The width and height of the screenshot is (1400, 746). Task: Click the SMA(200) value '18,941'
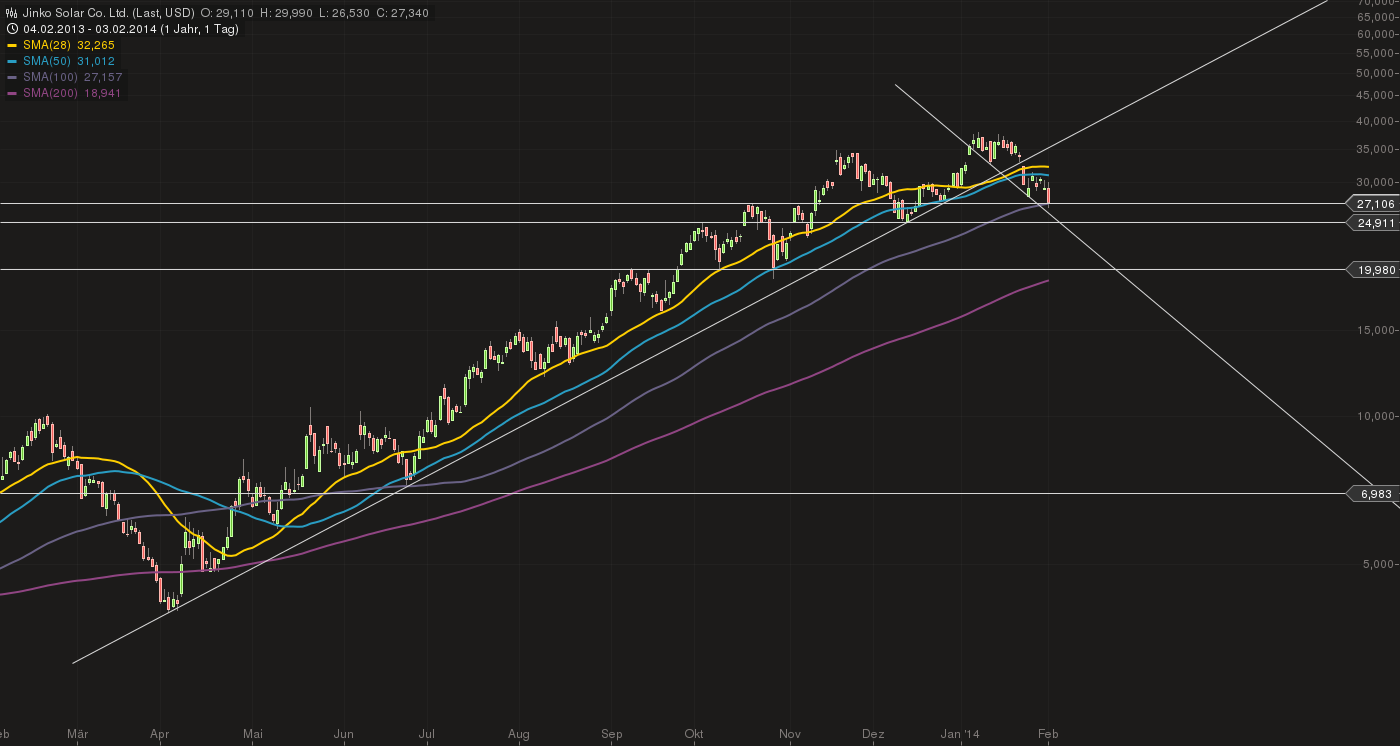[x=103, y=93]
